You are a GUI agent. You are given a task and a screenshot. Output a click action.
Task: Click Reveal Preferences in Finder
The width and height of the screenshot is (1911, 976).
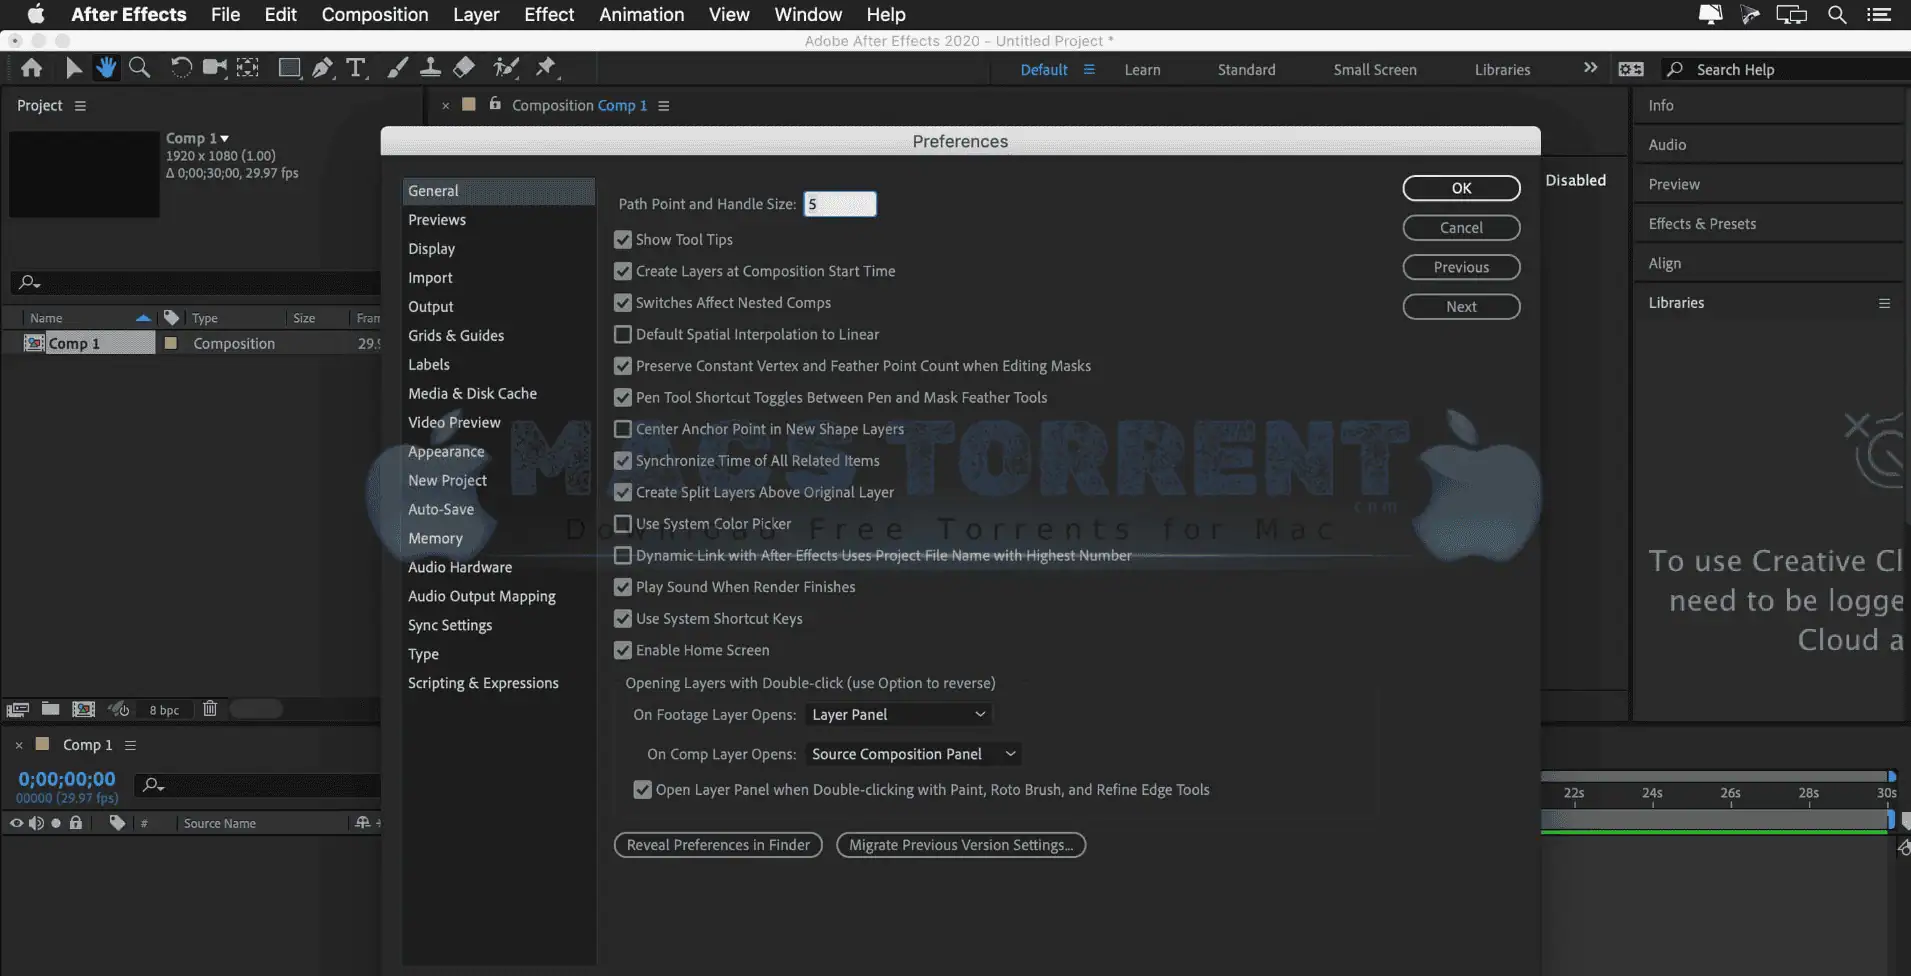tap(718, 845)
